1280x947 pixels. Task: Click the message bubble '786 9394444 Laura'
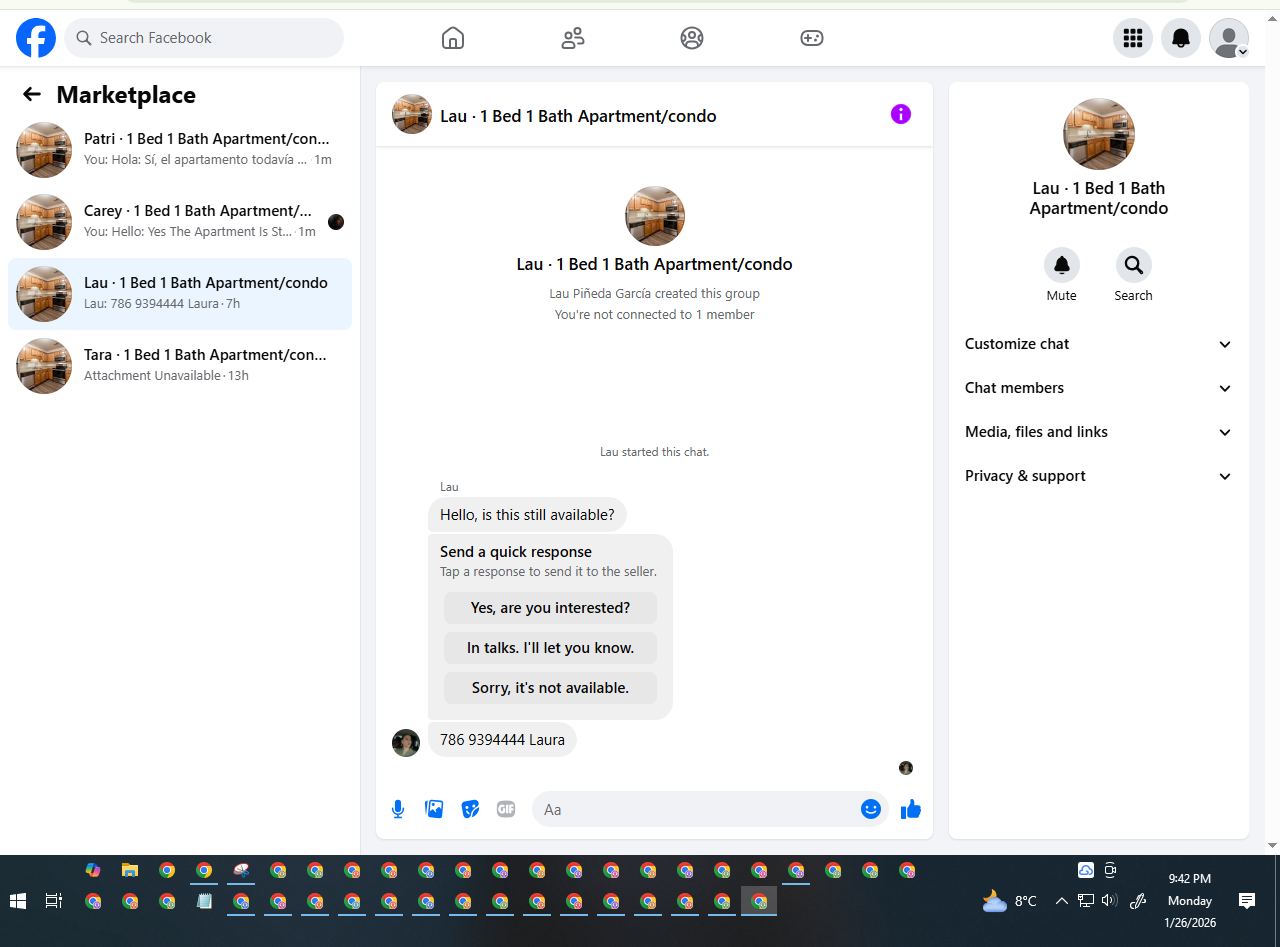point(502,740)
